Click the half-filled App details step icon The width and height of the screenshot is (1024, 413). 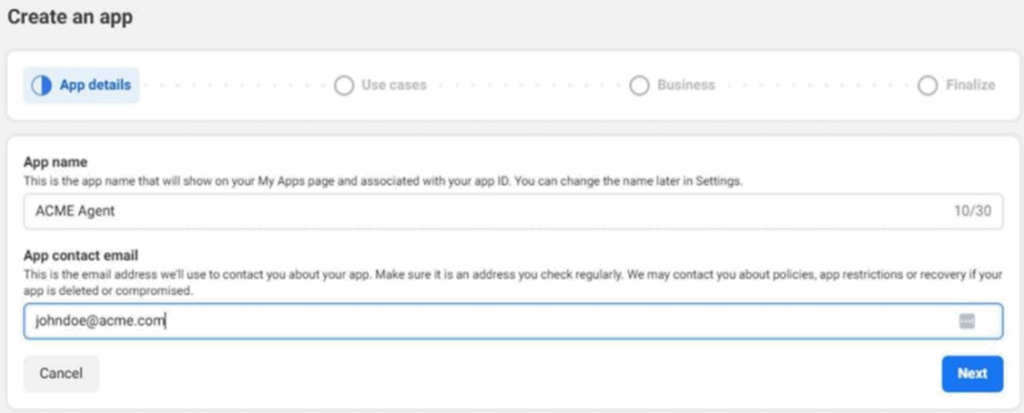click(41, 86)
